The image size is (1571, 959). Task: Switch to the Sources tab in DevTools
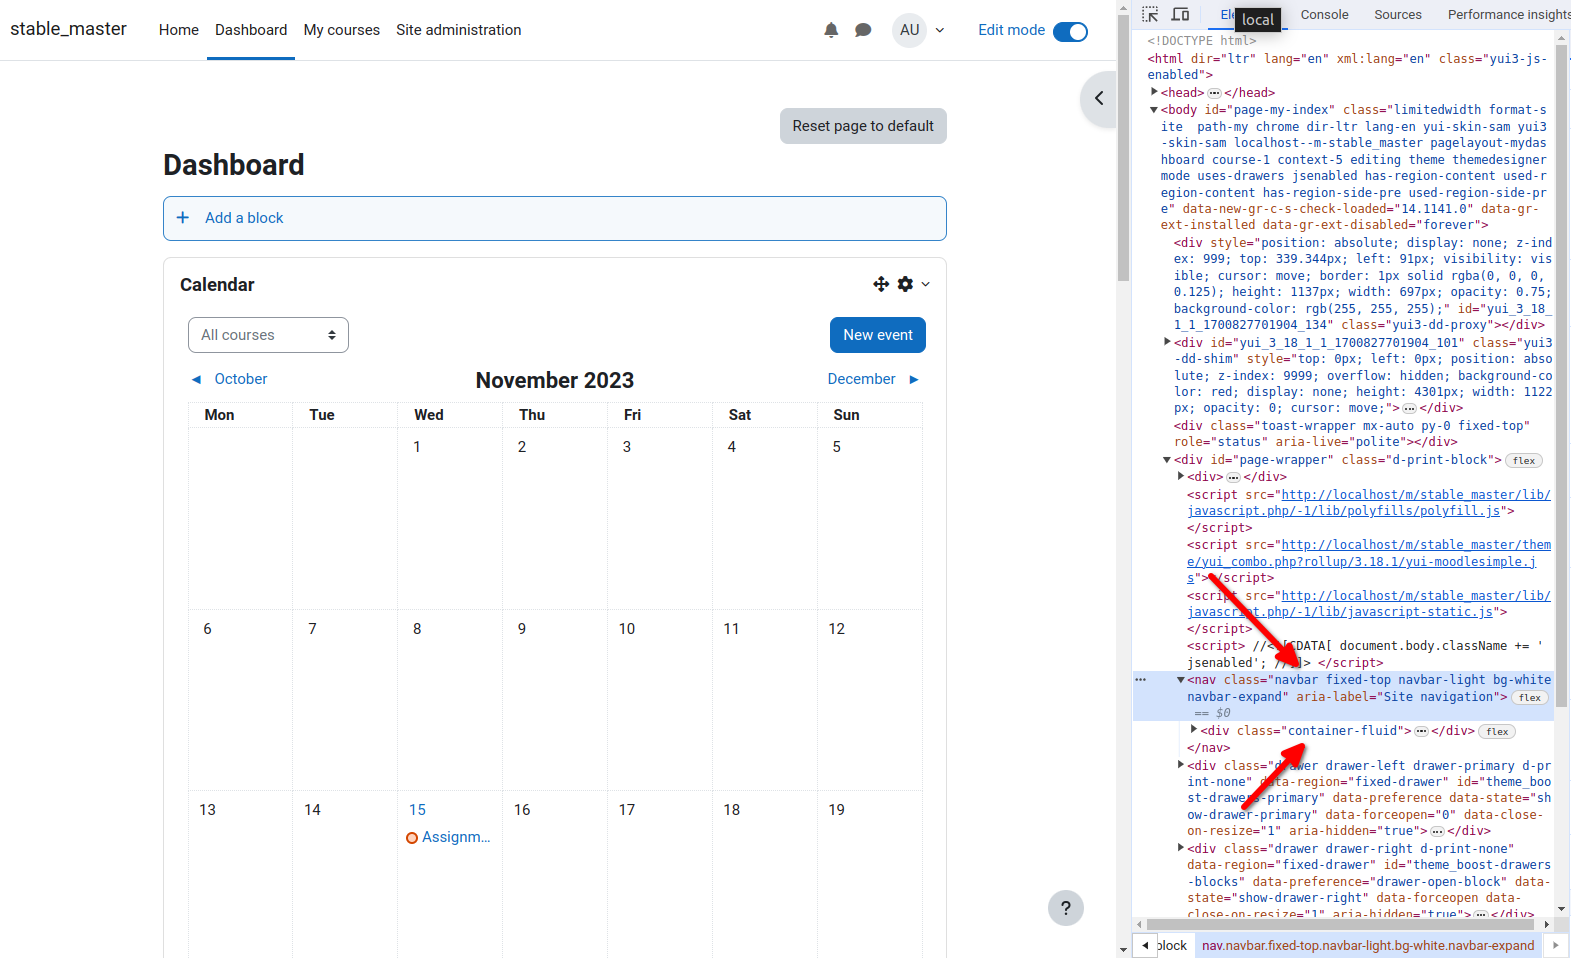[1398, 14]
